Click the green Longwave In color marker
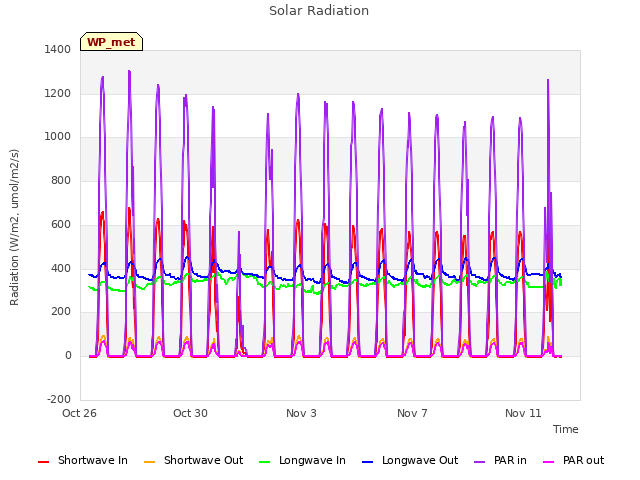Screen dimensions: 640x480 click(264, 462)
